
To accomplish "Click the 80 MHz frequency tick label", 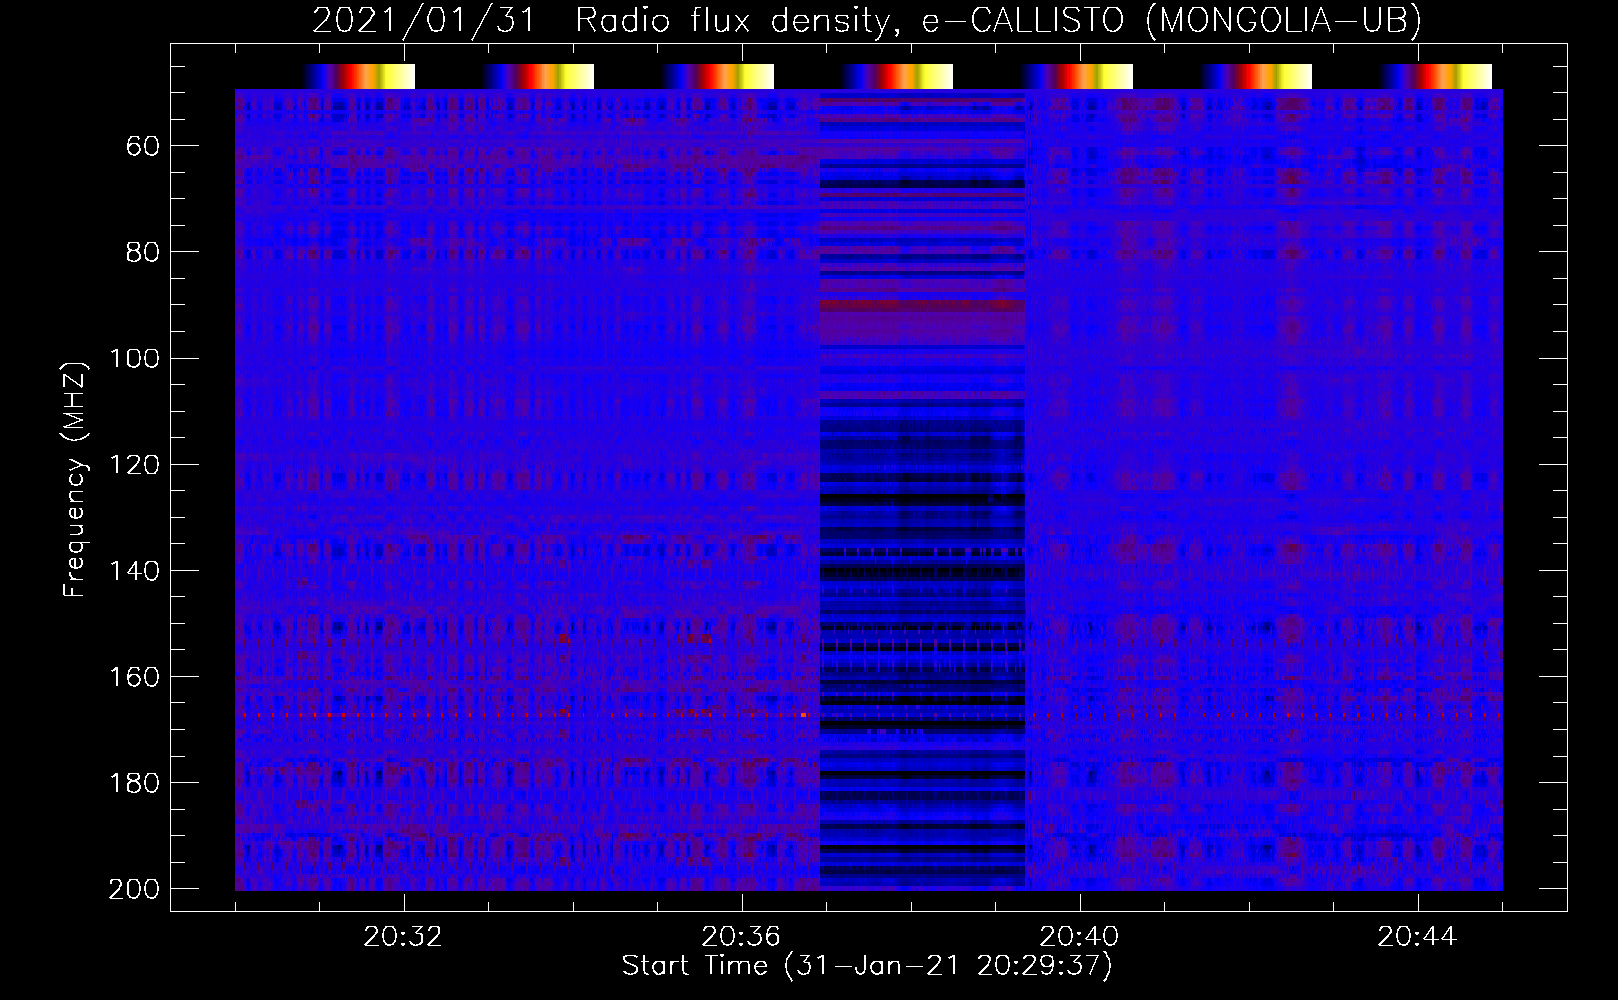I will [x=143, y=253].
